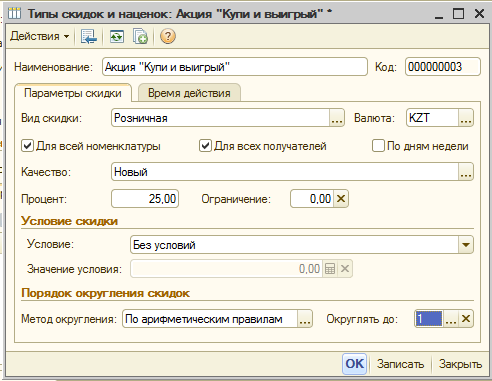Click the Записать button
The image size is (492, 381).
pyautogui.click(x=400, y=364)
